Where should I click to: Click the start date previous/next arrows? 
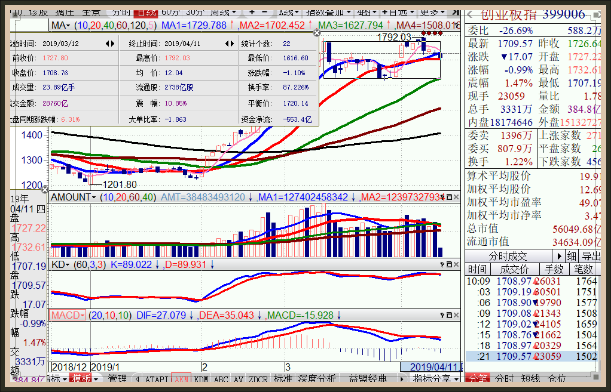pyautogui.click(x=110, y=44)
